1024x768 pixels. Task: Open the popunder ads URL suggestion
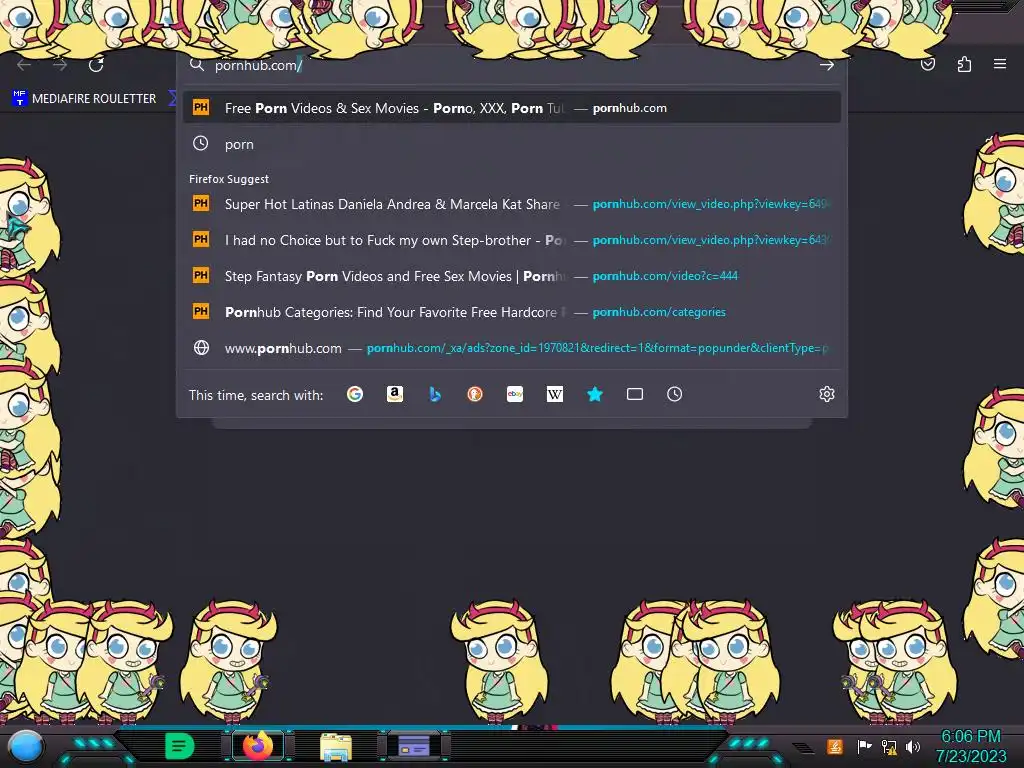512,347
